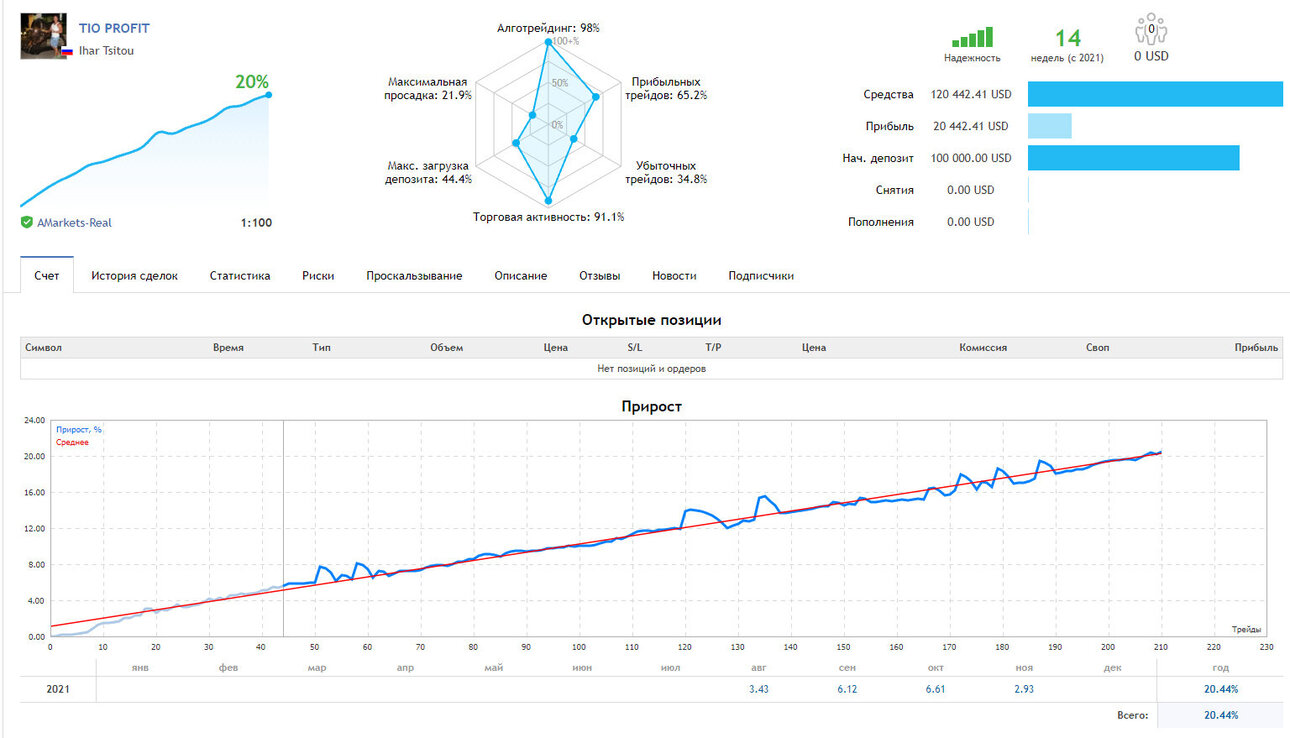Click the Средства equity bar
This screenshot has width=1290, height=738.
1155,94
